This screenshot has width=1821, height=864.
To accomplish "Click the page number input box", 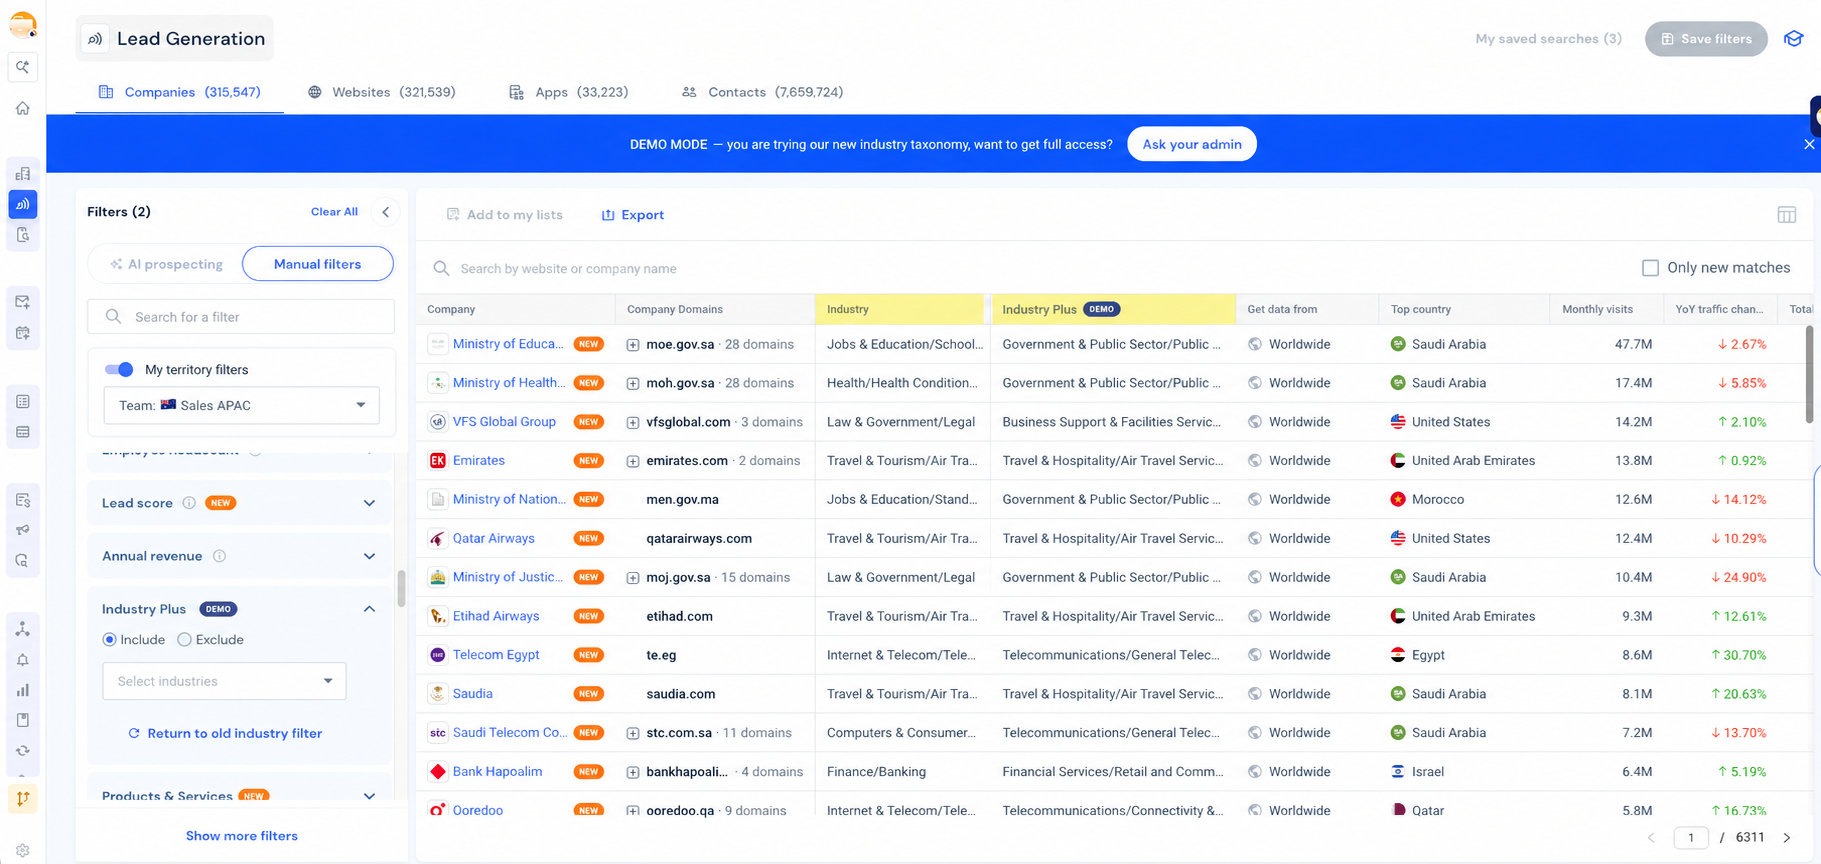I will 1691,838.
